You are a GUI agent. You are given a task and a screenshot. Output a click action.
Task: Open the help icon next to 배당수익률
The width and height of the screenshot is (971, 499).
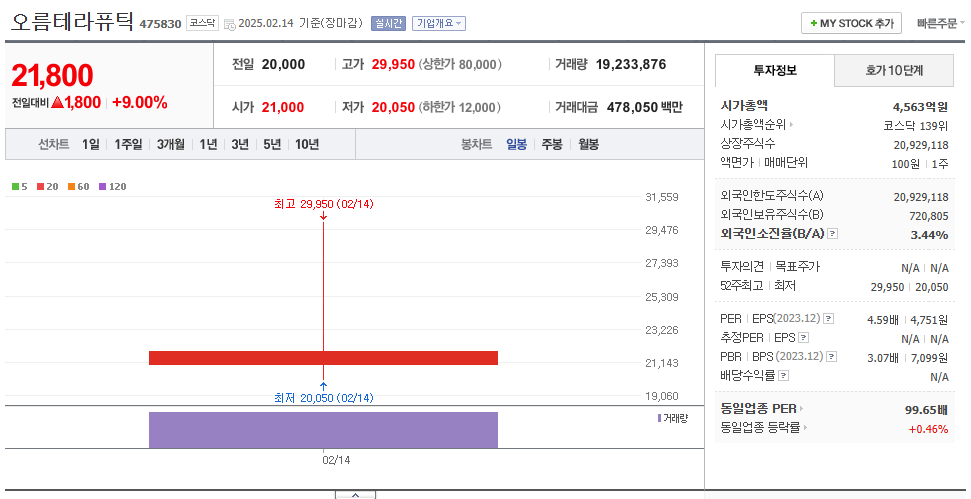pyautogui.click(x=783, y=376)
